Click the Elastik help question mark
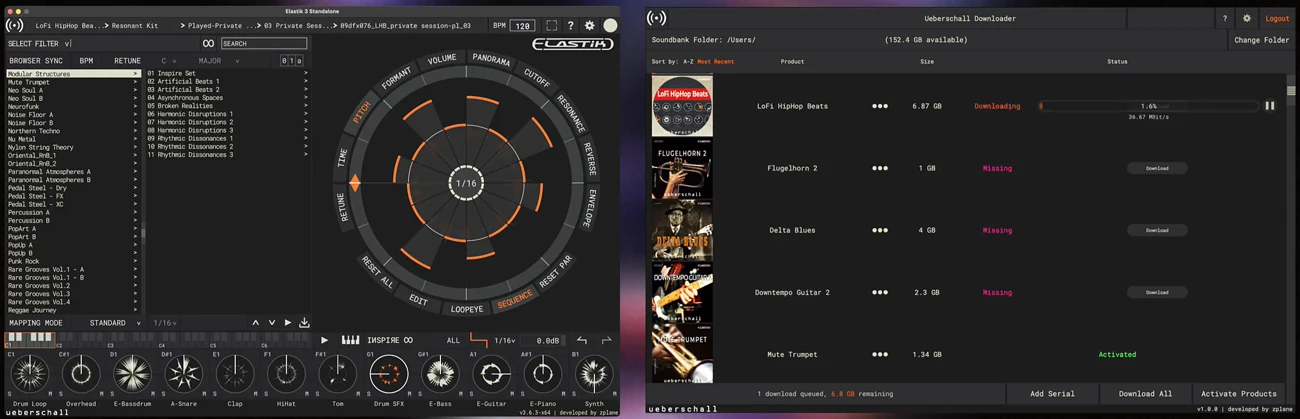This screenshot has height=419, width=1300. click(570, 26)
